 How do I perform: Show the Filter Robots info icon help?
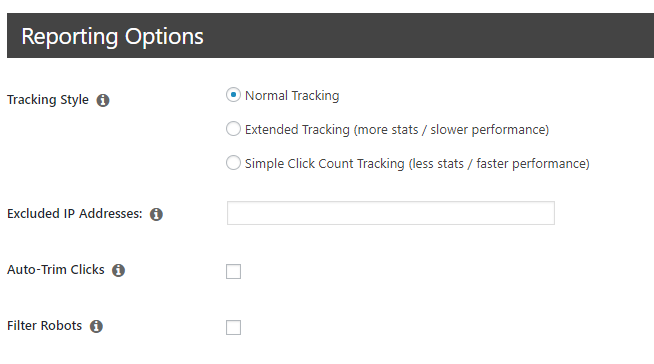coord(96,326)
